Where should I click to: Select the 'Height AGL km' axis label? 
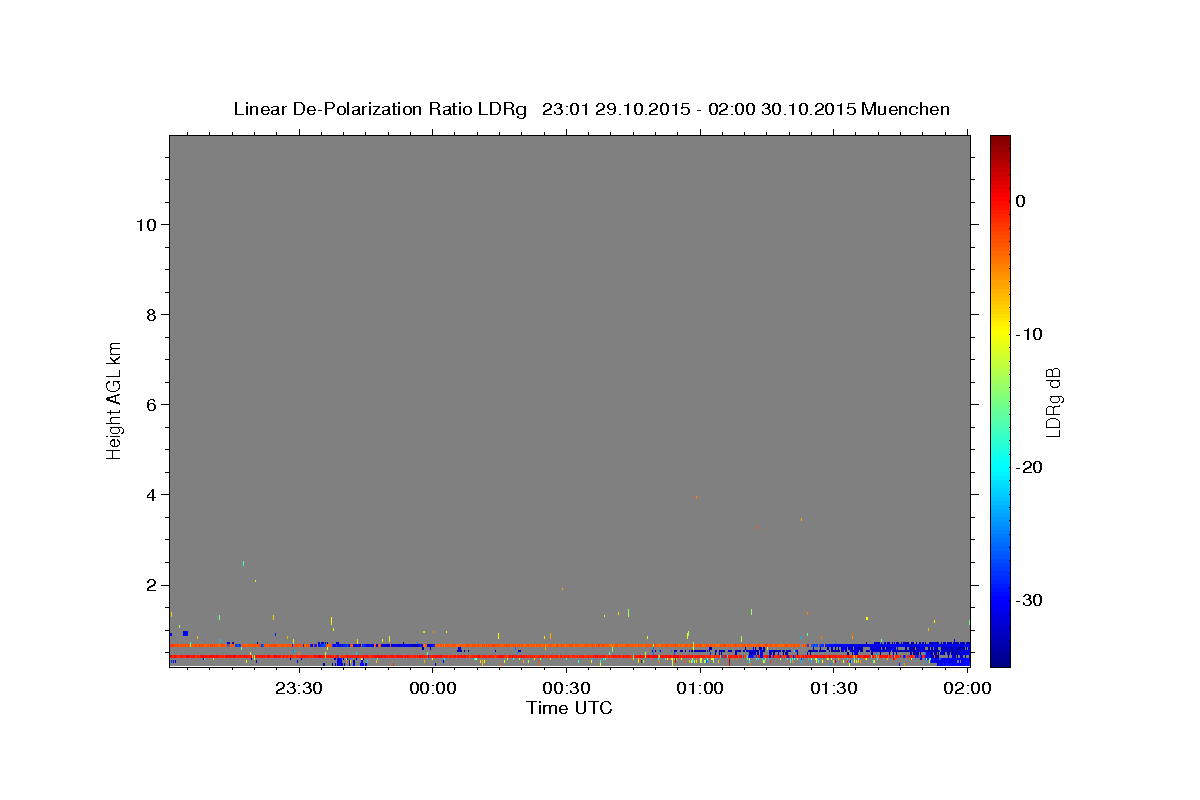tap(114, 399)
